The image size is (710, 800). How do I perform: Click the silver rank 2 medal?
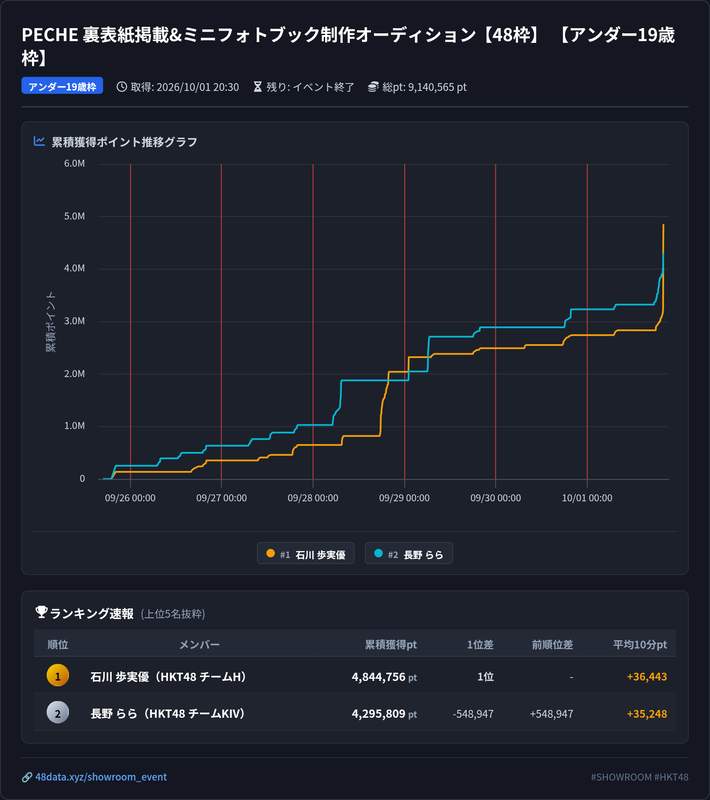[58, 713]
